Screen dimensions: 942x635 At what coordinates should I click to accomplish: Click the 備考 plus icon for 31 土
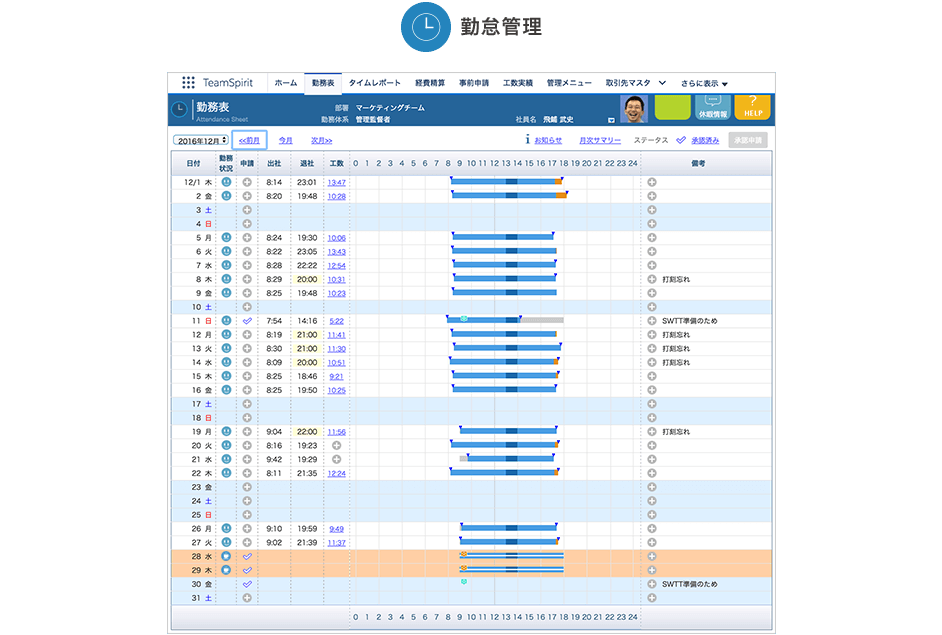652,598
